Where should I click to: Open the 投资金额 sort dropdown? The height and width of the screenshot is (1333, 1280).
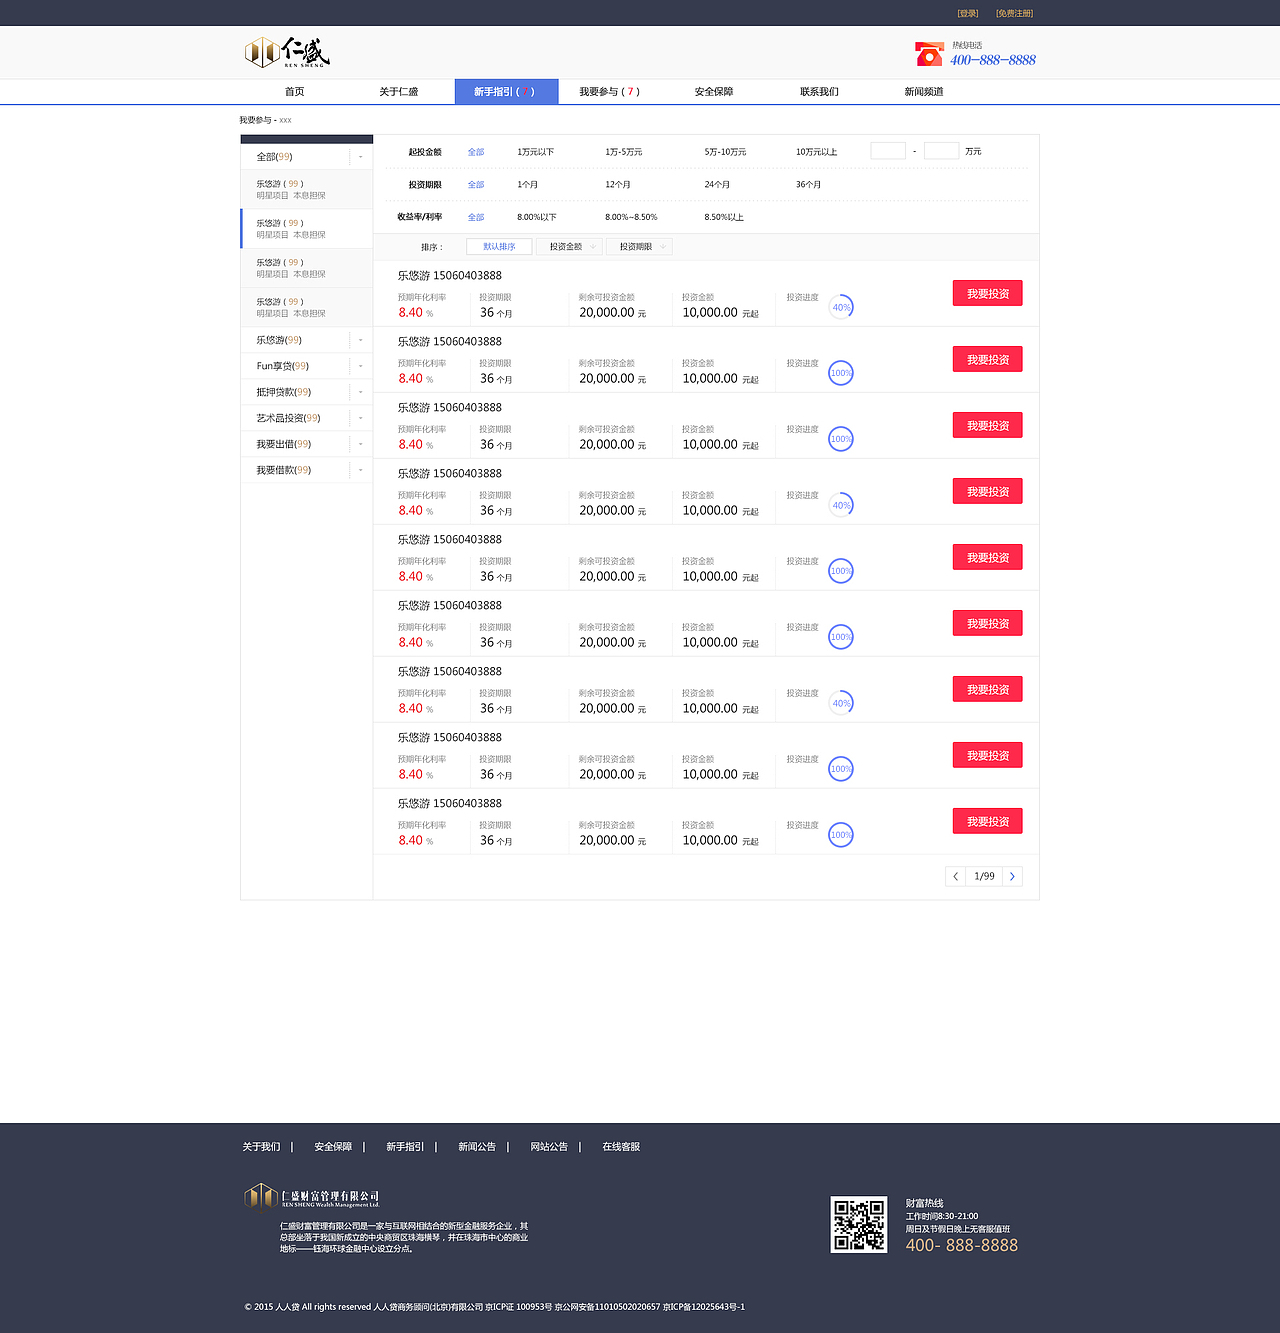click(x=569, y=247)
